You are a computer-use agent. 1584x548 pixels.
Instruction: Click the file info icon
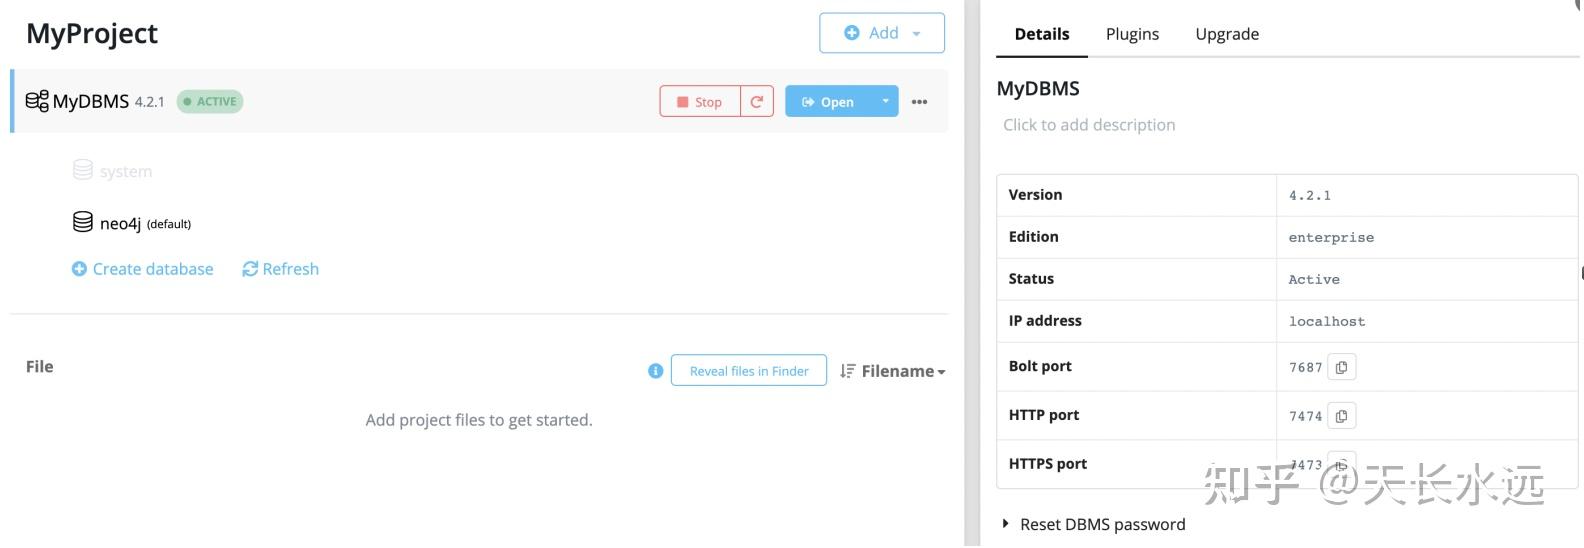click(x=656, y=371)
